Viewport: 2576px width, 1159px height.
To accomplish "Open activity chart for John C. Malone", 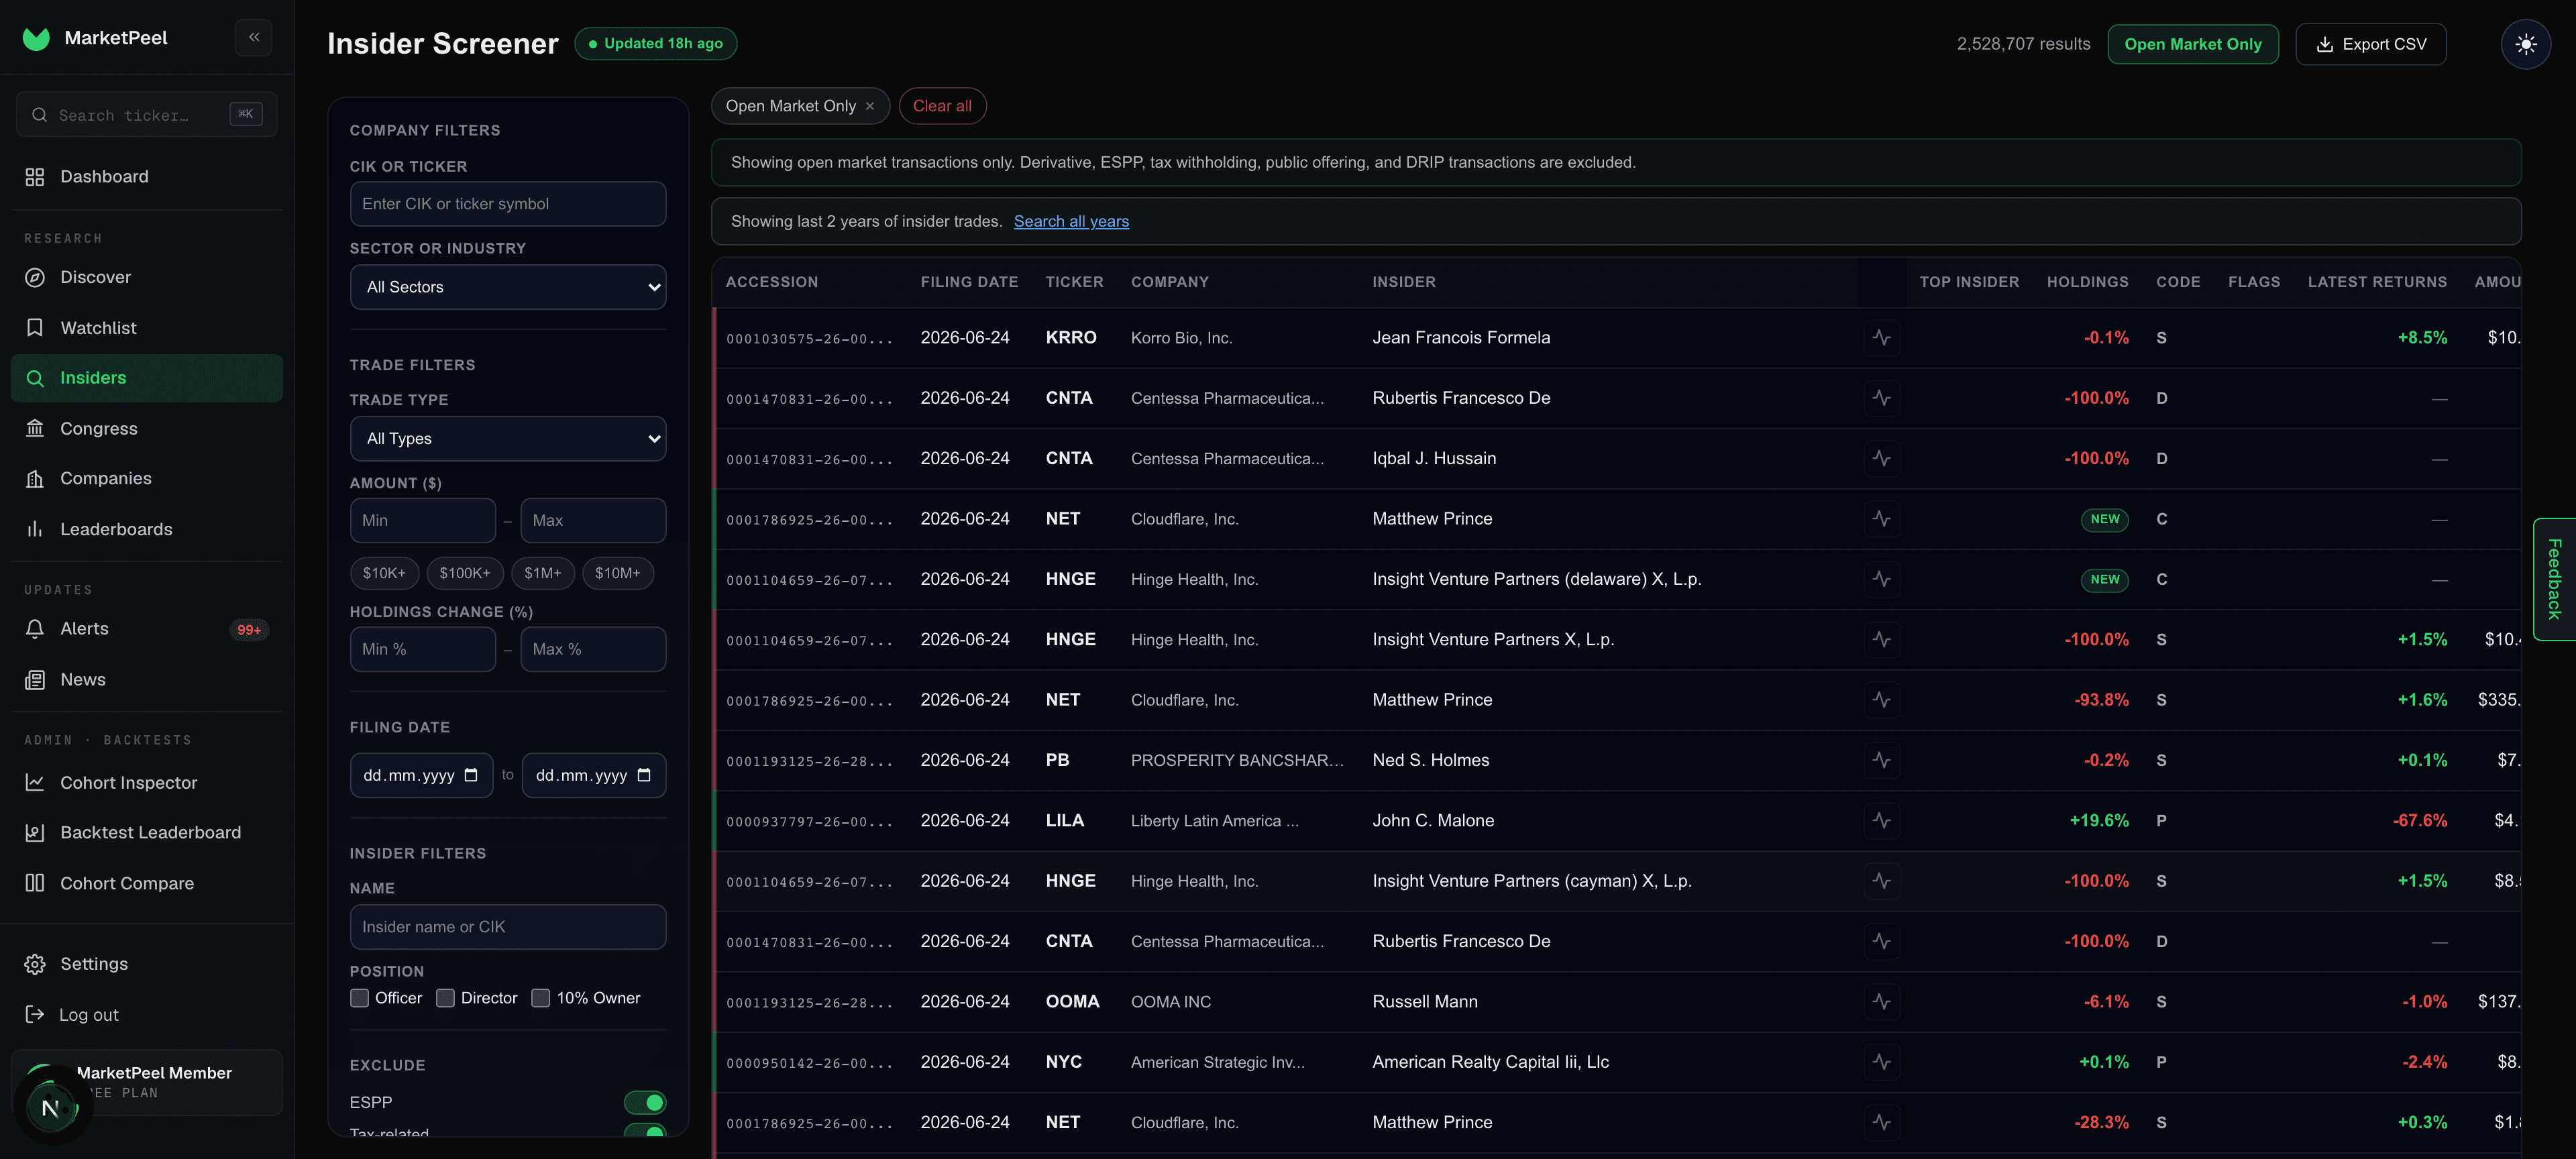I will [1881, 820].
